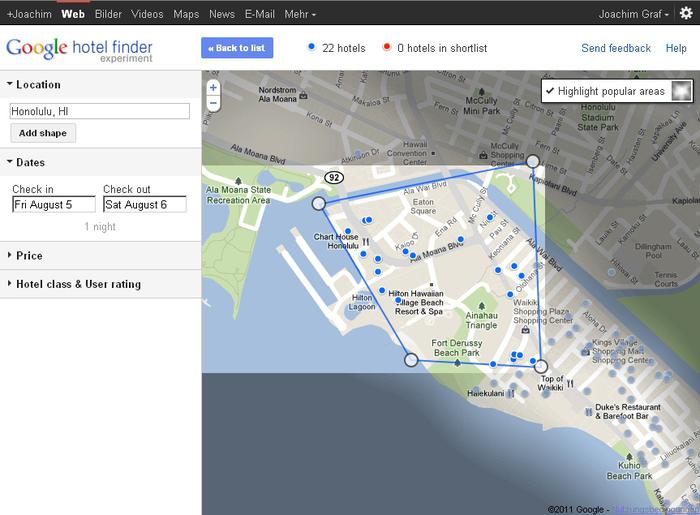Image resolution: width=700 pixels, height=515 pixels.
Task: Open the Mehr dropdown menu
Action: (x=300, y=14)
